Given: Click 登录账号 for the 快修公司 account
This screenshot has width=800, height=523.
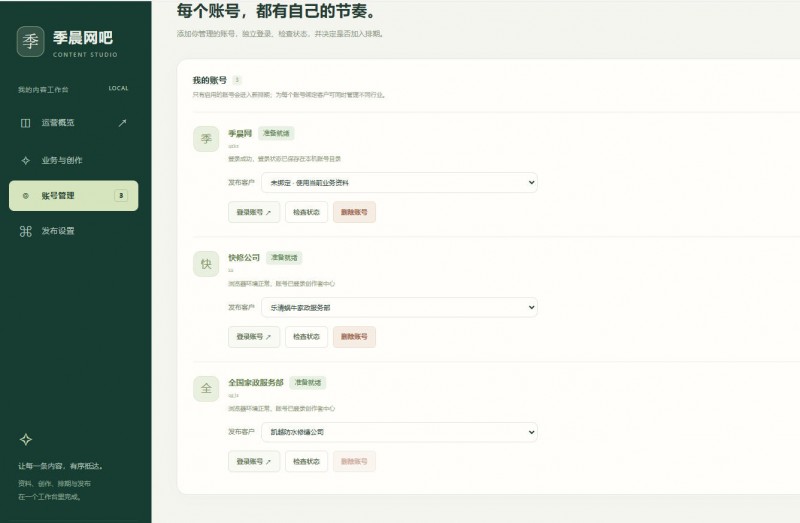Looking at the screenshot, I should pos(254,337).
